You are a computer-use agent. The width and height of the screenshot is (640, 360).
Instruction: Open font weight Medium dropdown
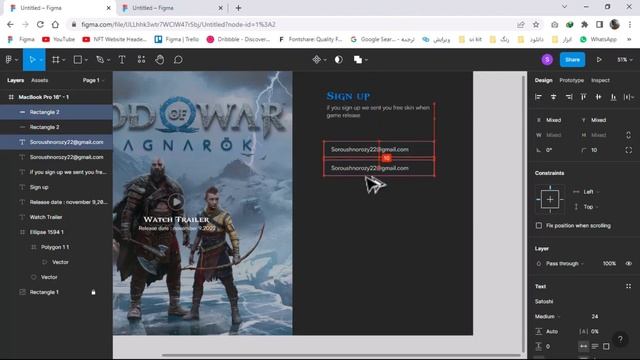coord(547,316)
